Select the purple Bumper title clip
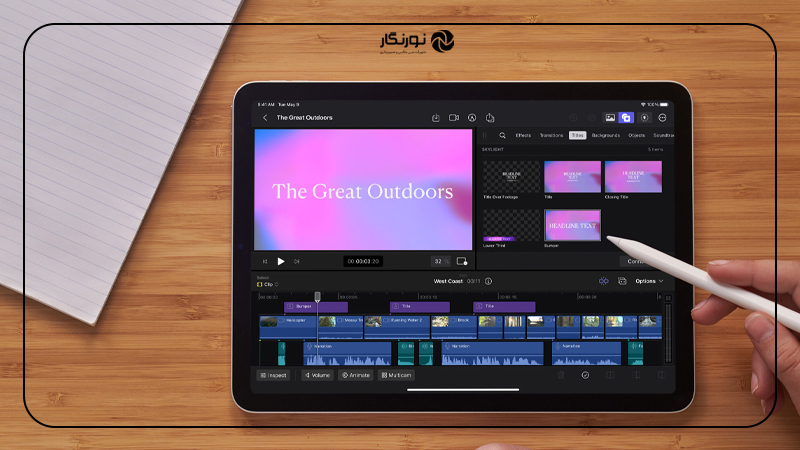 click(x=316, y=307)
